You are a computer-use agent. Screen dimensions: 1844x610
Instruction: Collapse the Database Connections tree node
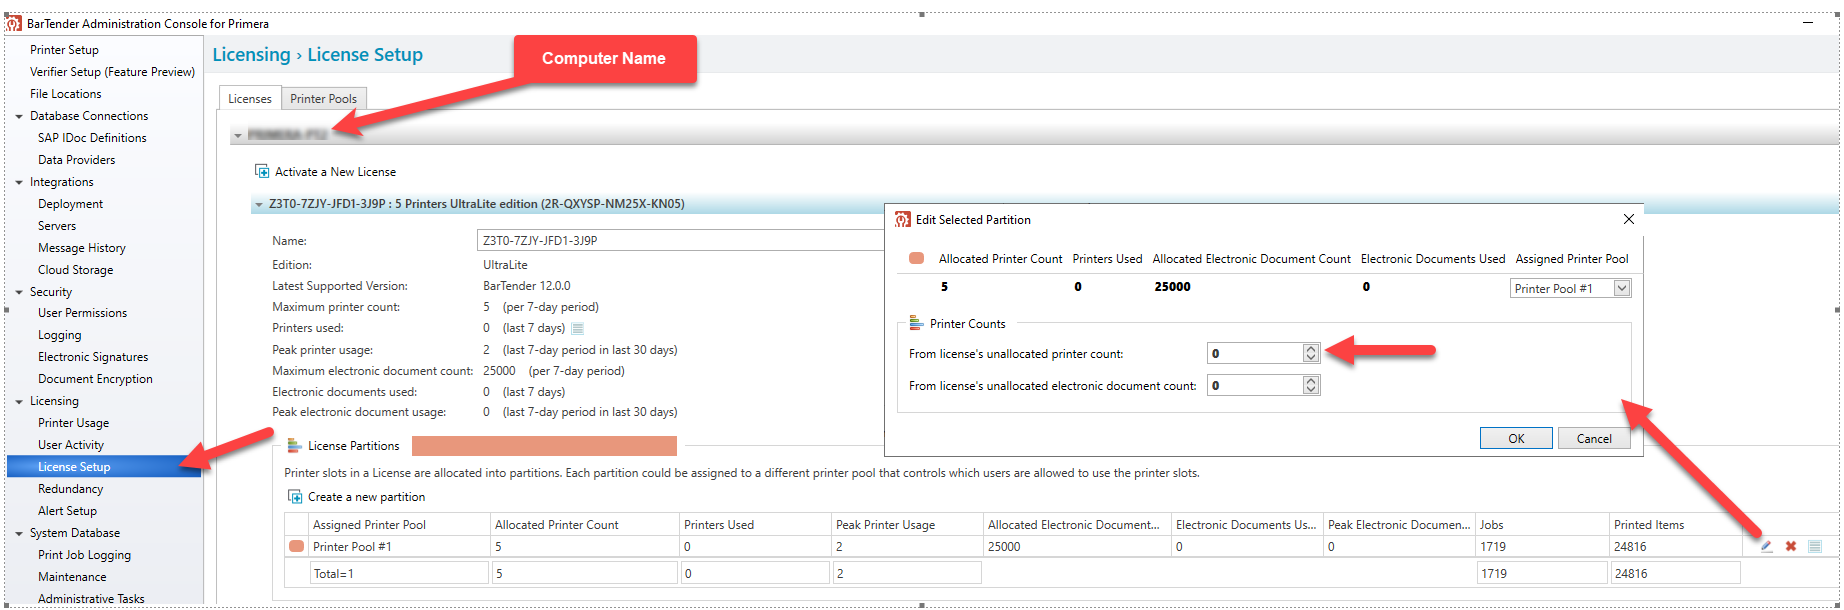[x=19, y=116]
